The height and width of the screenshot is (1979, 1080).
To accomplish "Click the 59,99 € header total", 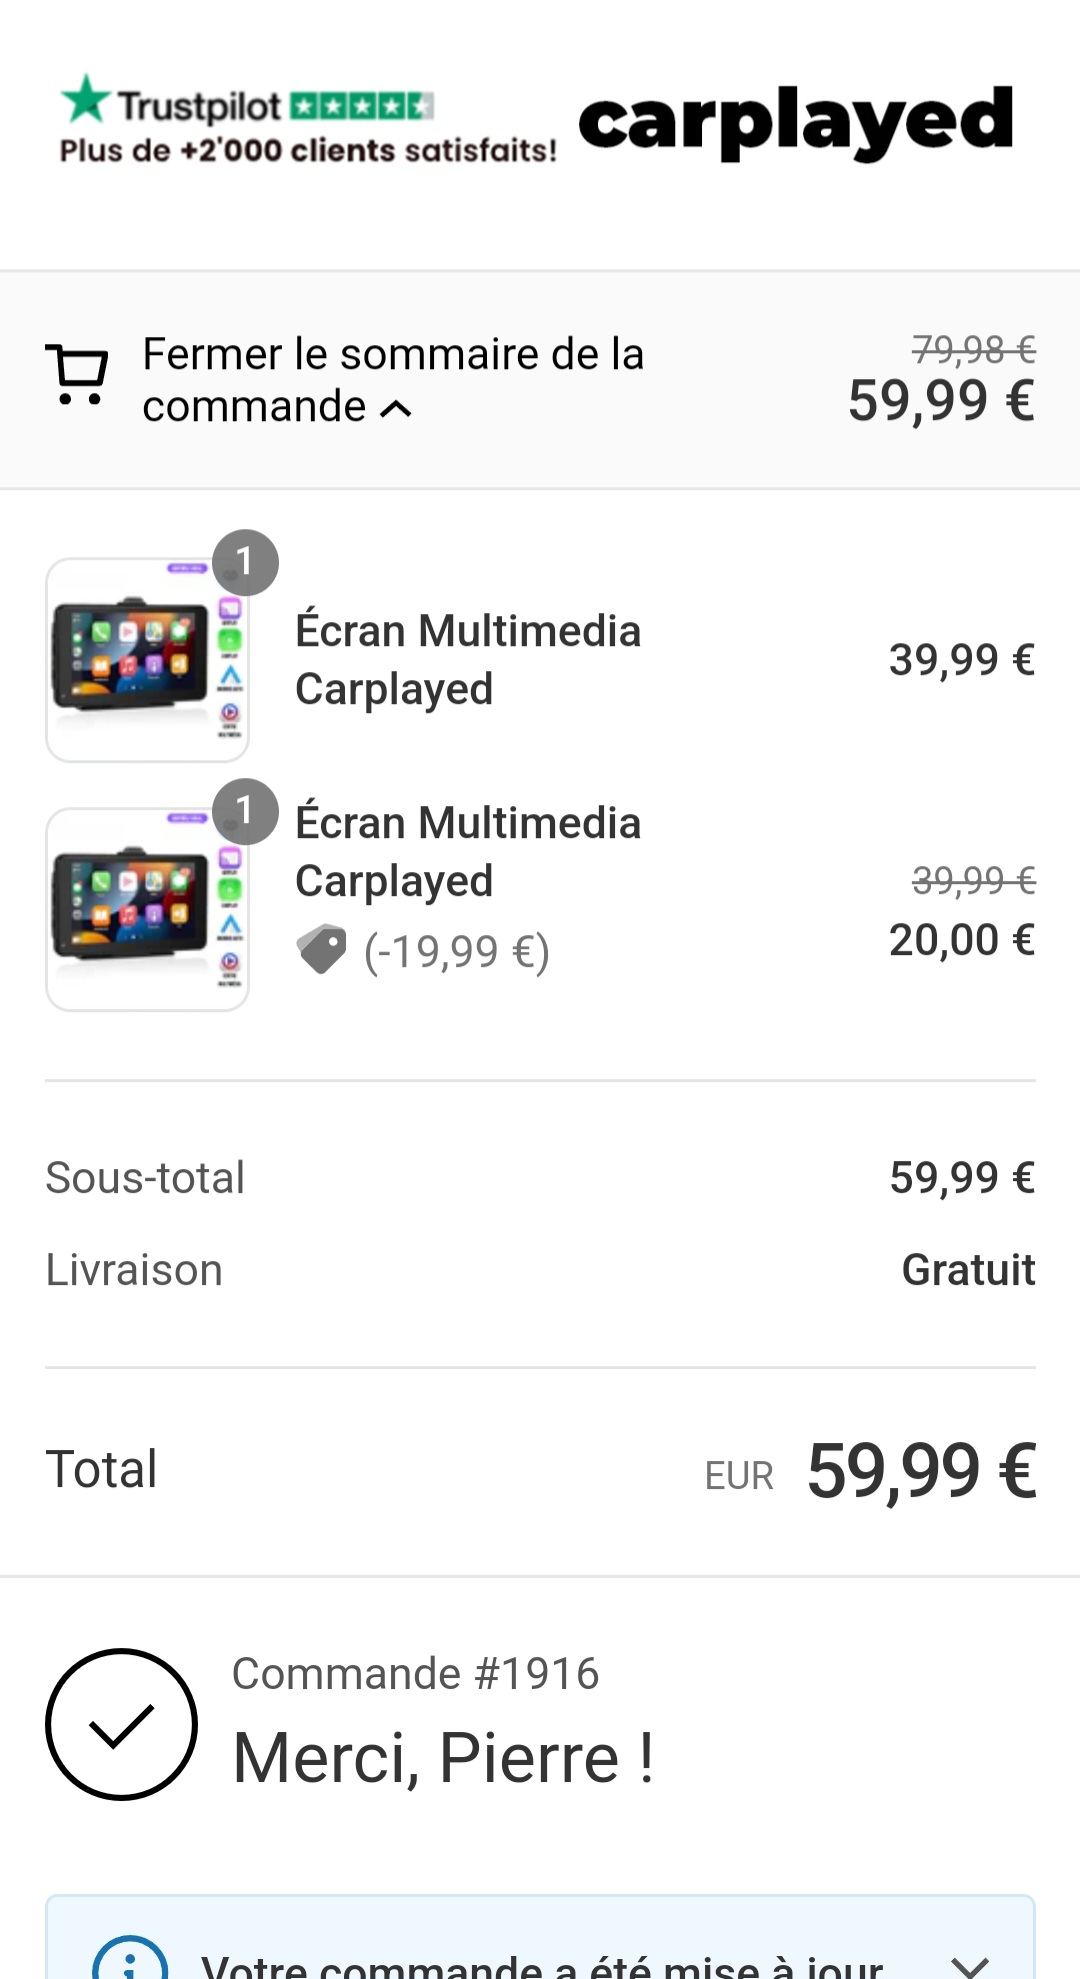I will tap(941, 401).
